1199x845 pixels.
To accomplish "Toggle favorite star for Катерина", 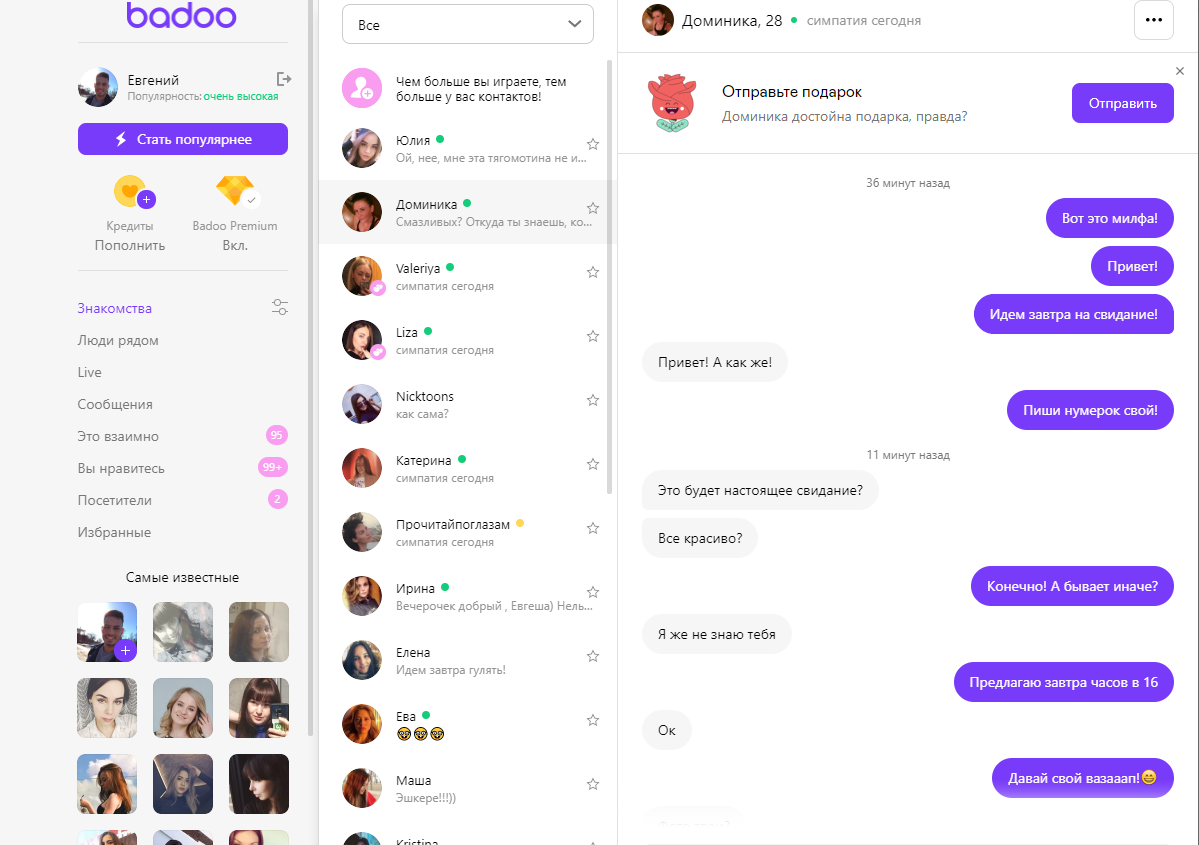I will [593, 464].
